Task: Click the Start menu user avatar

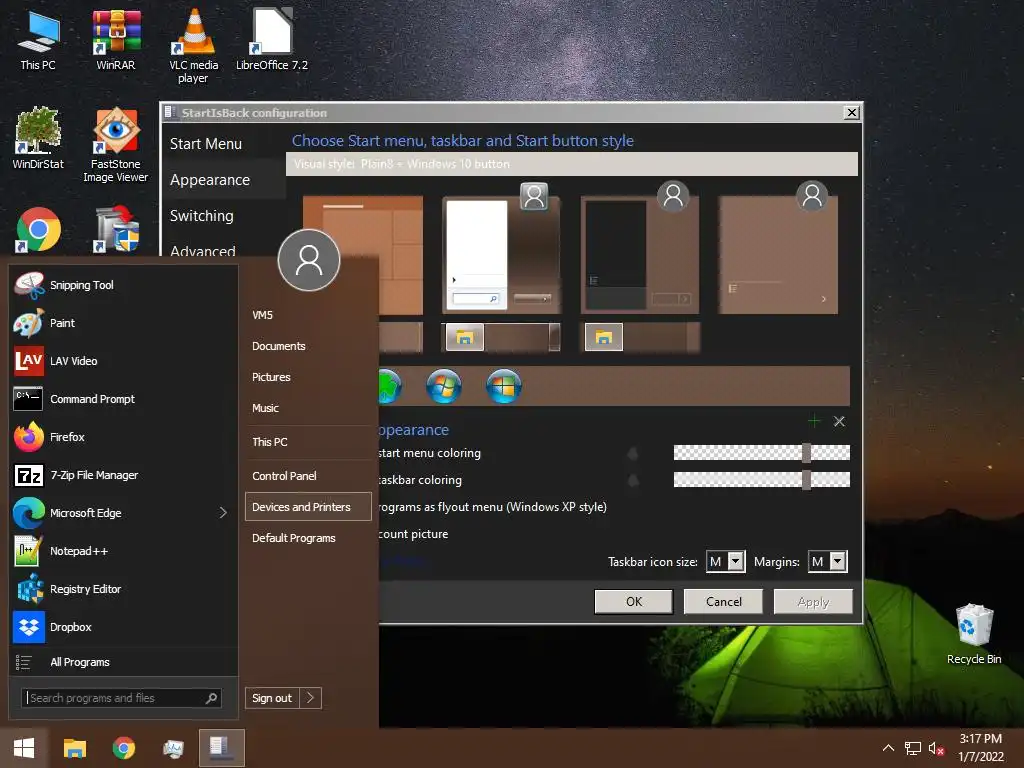Action: (x=309, y=260)
